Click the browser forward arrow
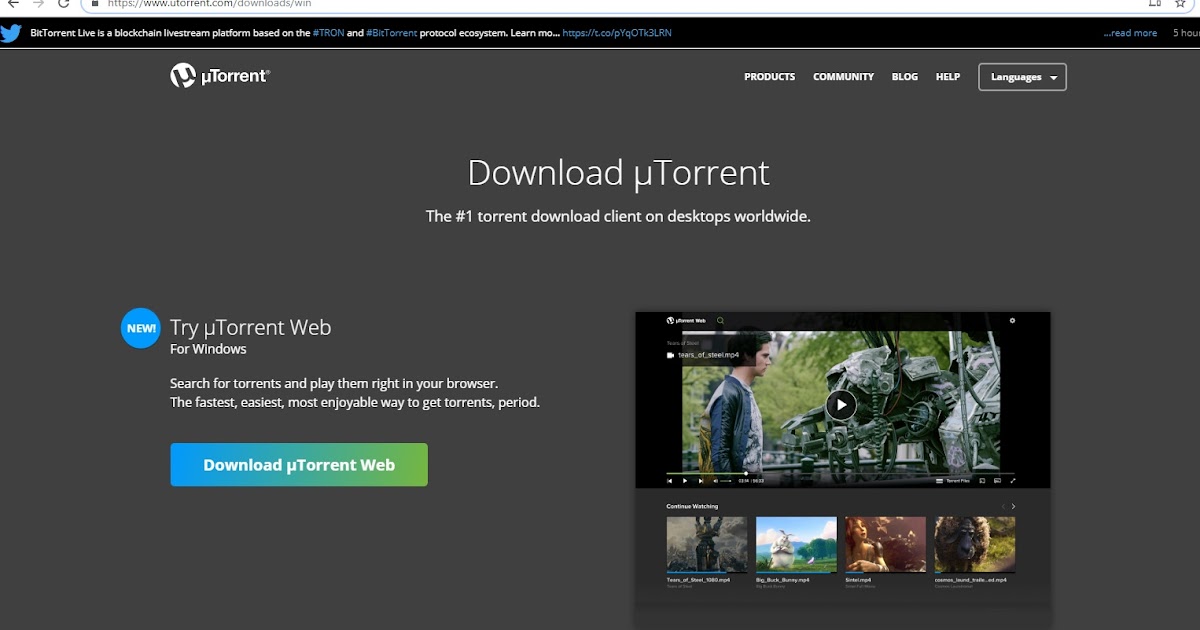This screenshot has height=630, width=1200. click(x=38, y=4)
